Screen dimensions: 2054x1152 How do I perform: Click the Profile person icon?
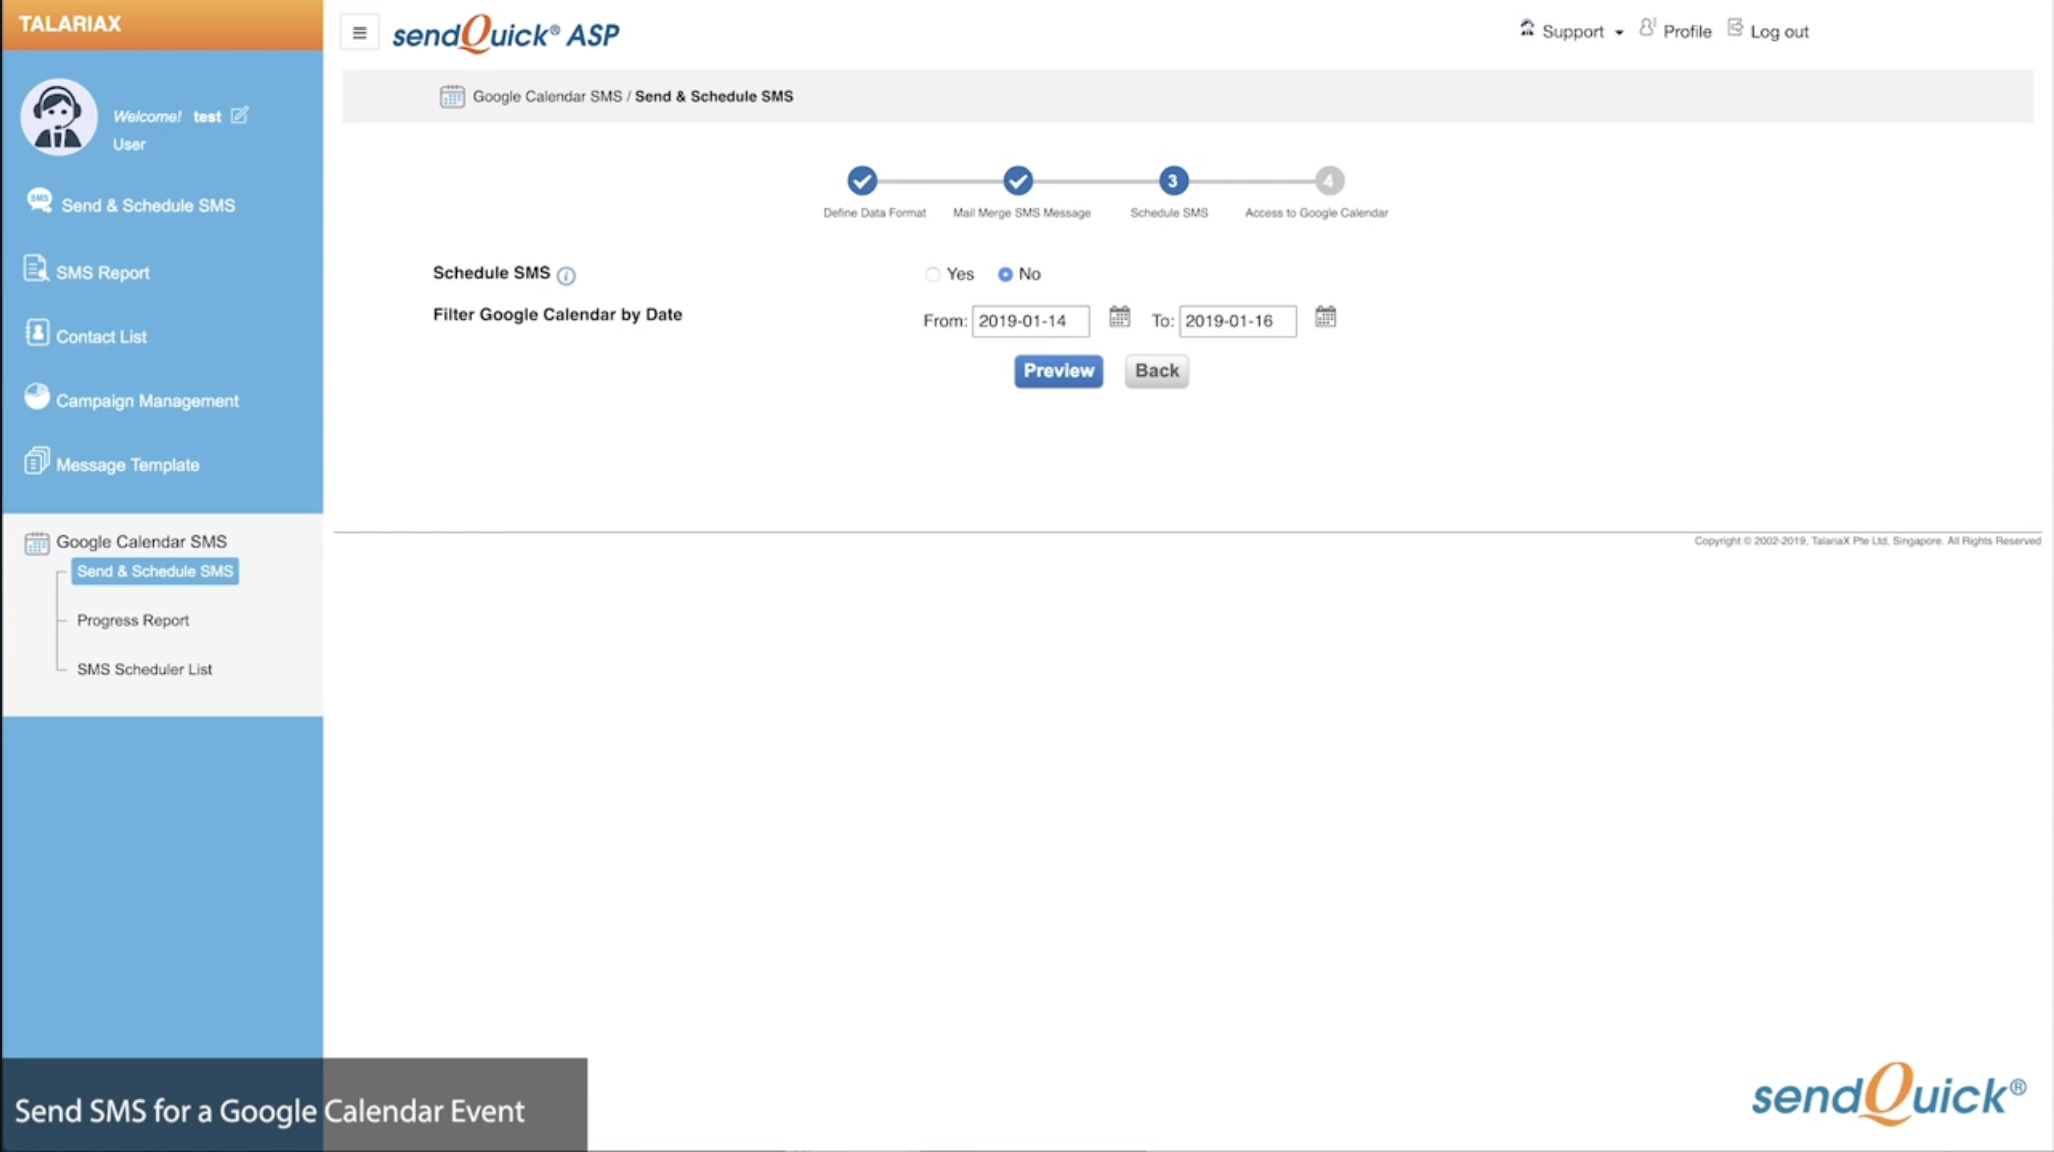[1647, 28]
